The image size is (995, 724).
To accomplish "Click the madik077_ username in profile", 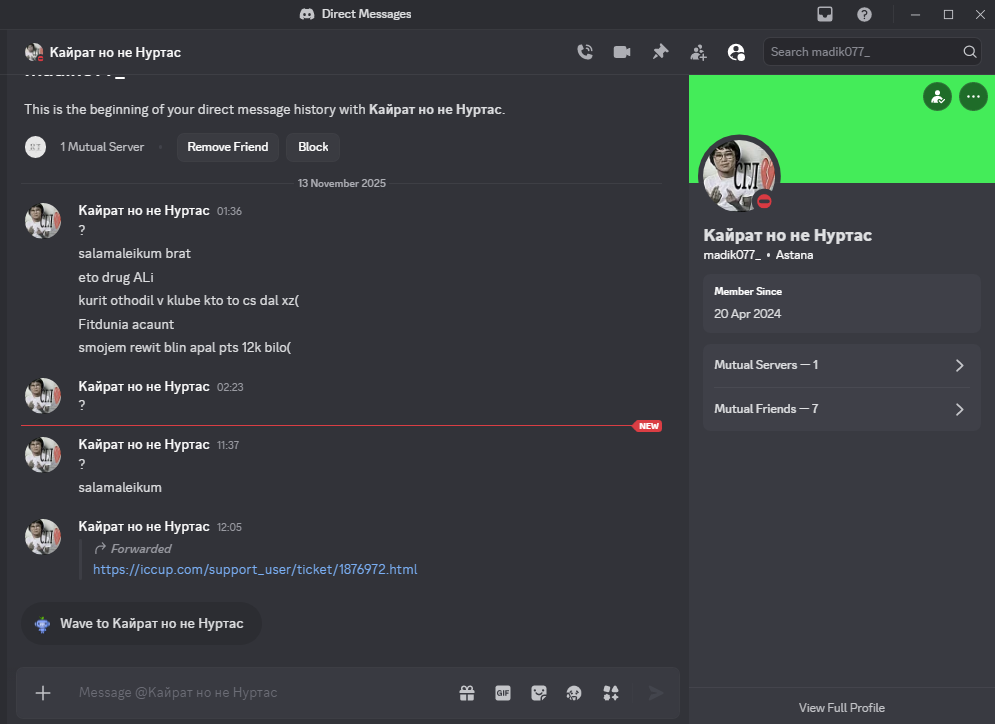I will [x=732, y=255].
